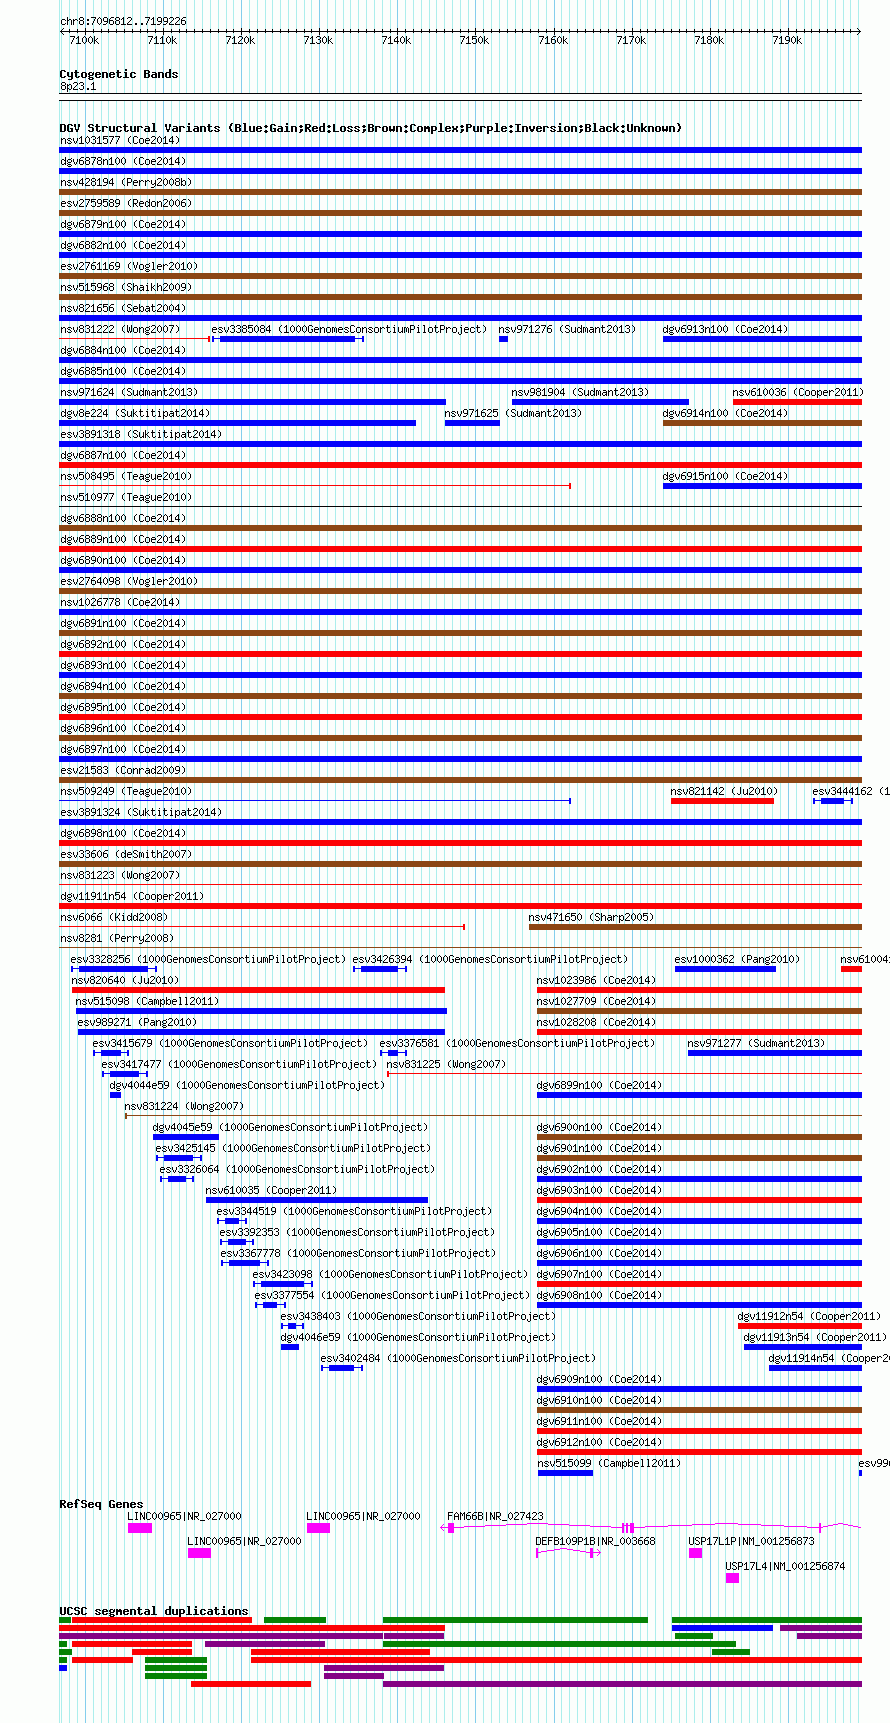
Task: Open nsv471650 (Sharp2005) variant label
Action: coord(591,917)
